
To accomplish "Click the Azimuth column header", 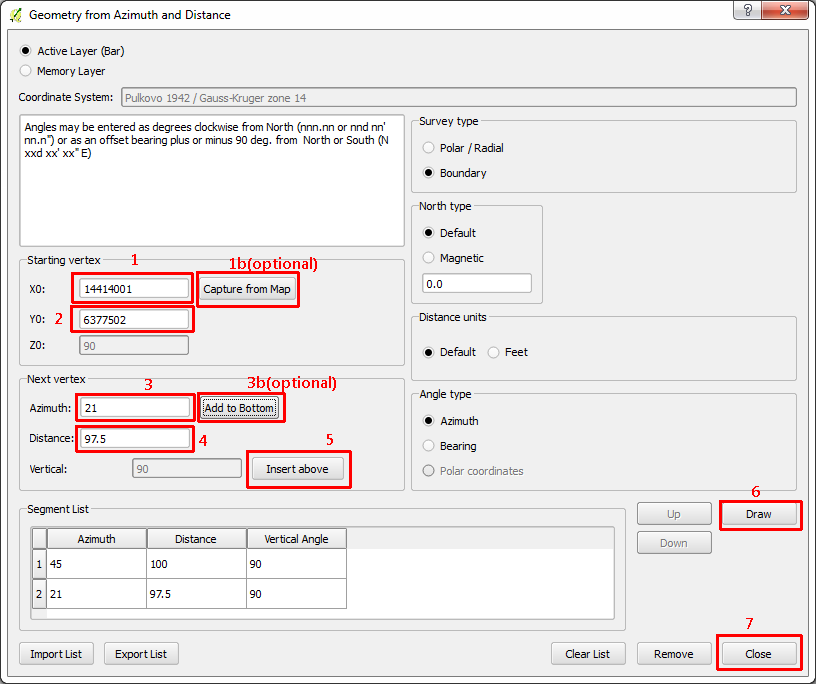I will click(97, 539).
